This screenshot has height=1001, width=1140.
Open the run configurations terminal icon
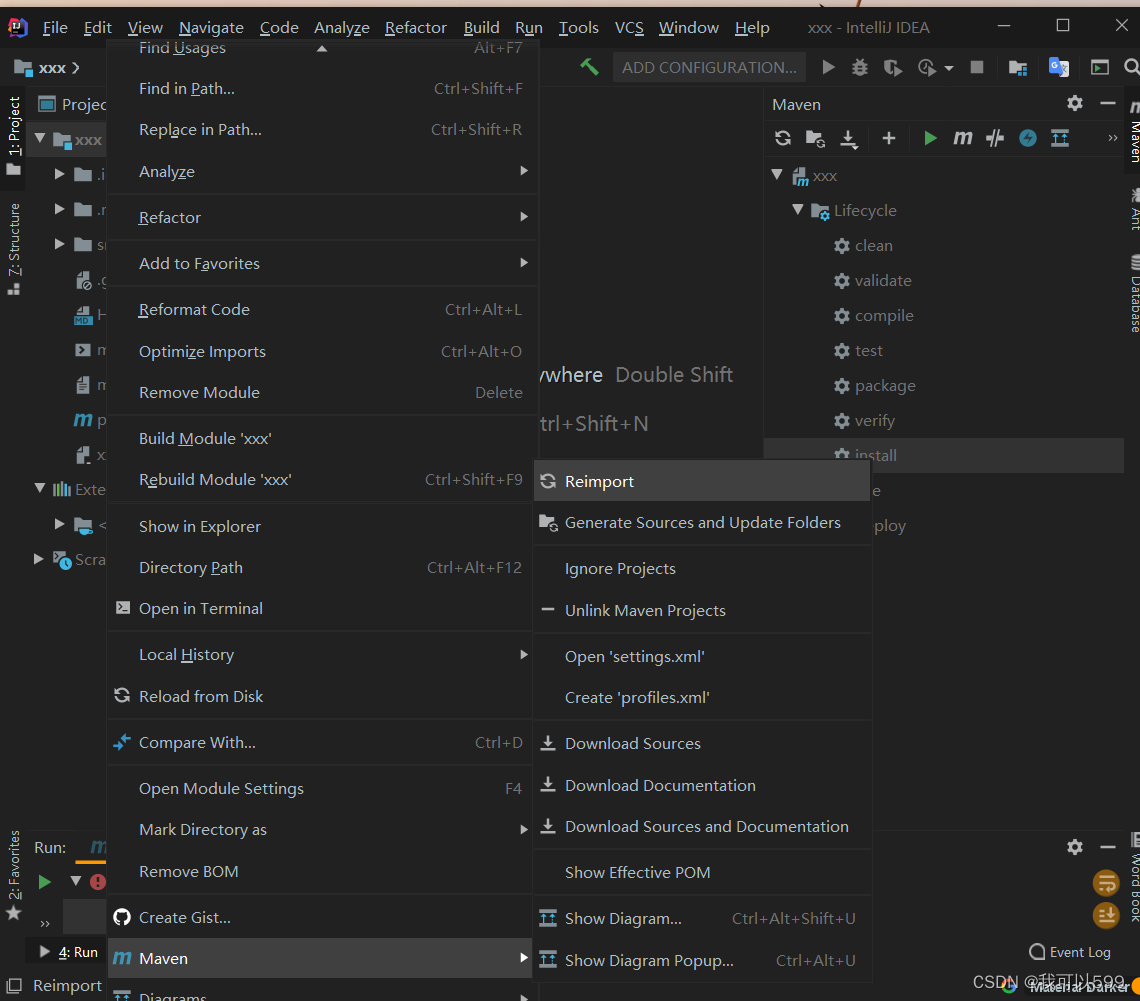(x=1100, y=68)
